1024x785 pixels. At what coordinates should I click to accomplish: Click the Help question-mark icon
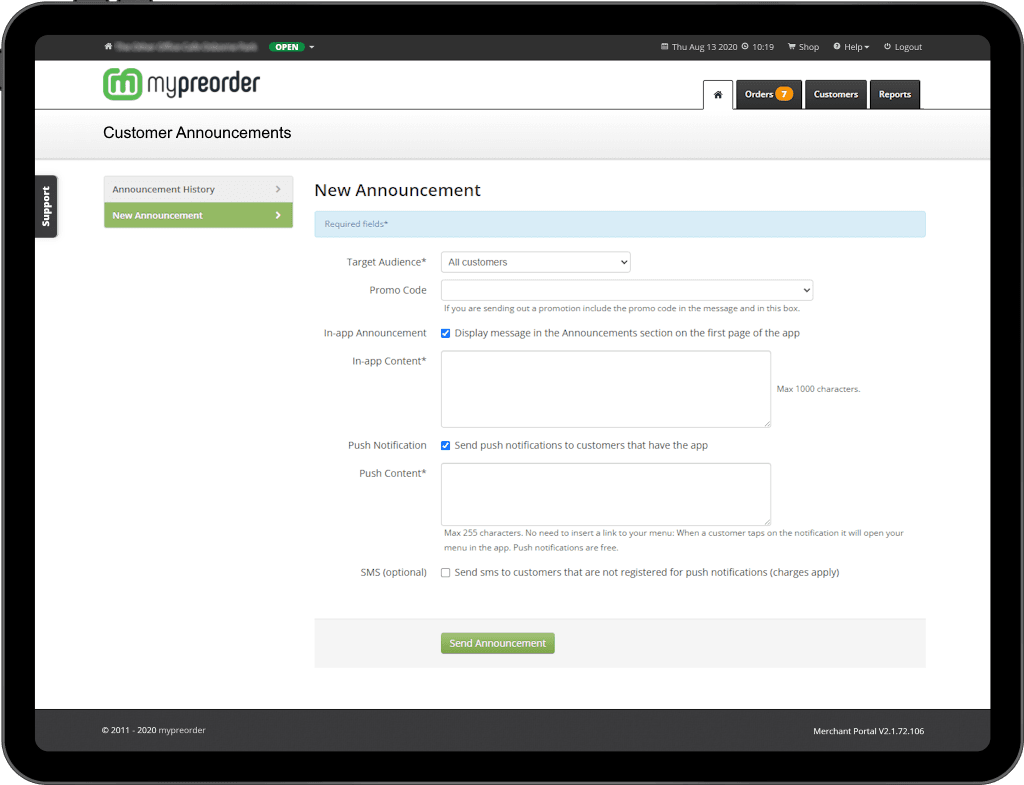(x=835, y=46)
